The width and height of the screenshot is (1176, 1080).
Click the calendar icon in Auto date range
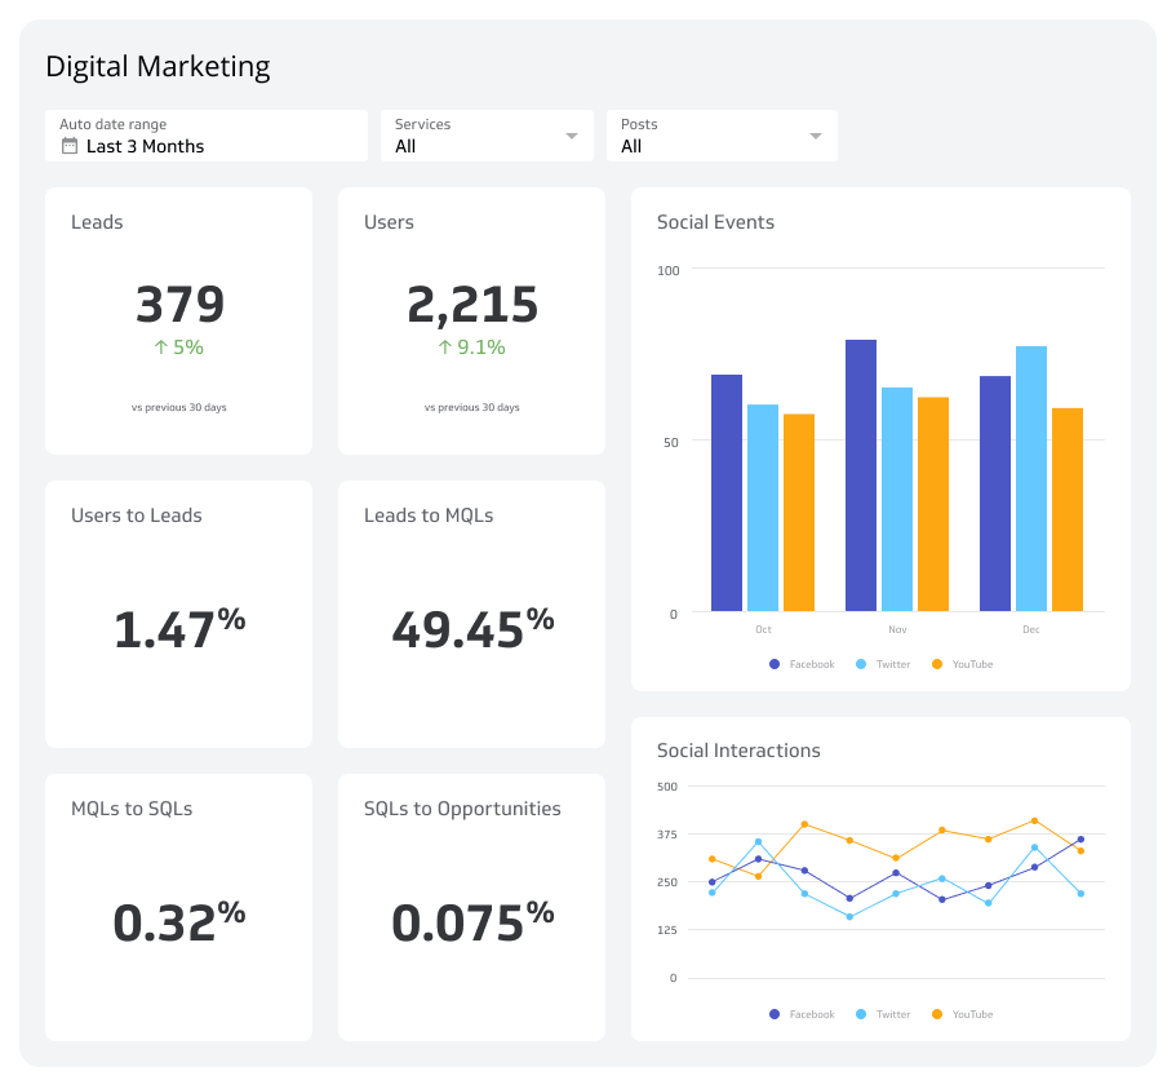(x=67, y=146)
